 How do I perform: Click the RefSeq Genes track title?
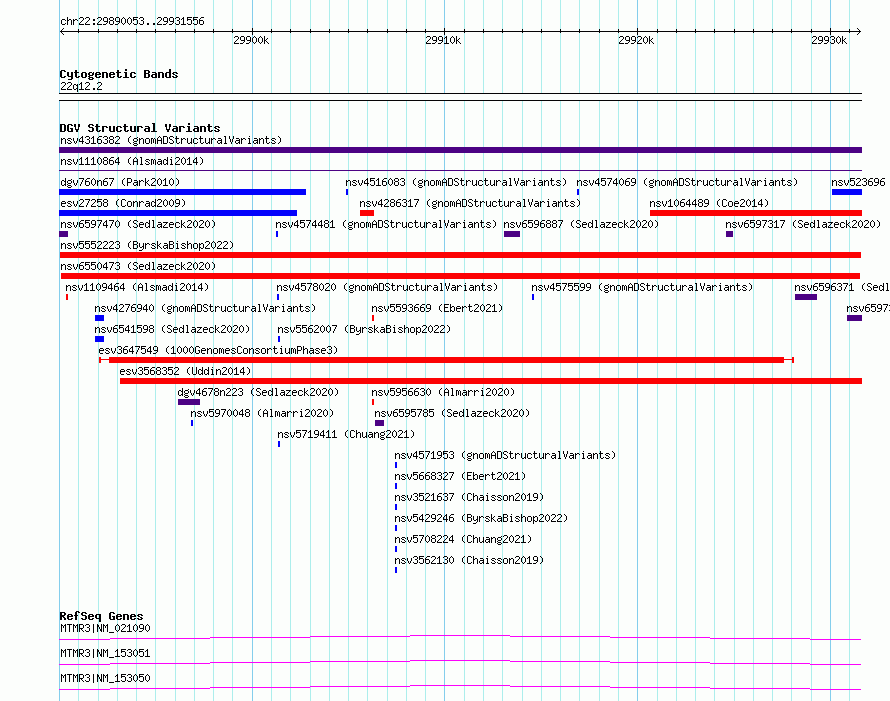click(x=101, y=616)
